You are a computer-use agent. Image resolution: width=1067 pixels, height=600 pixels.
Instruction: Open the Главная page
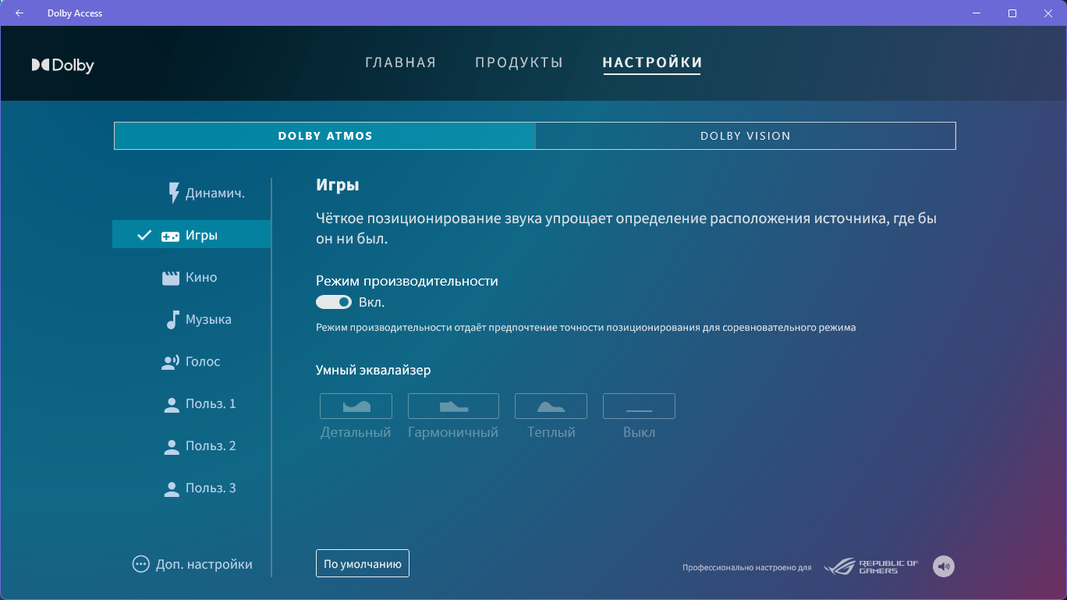401,63
